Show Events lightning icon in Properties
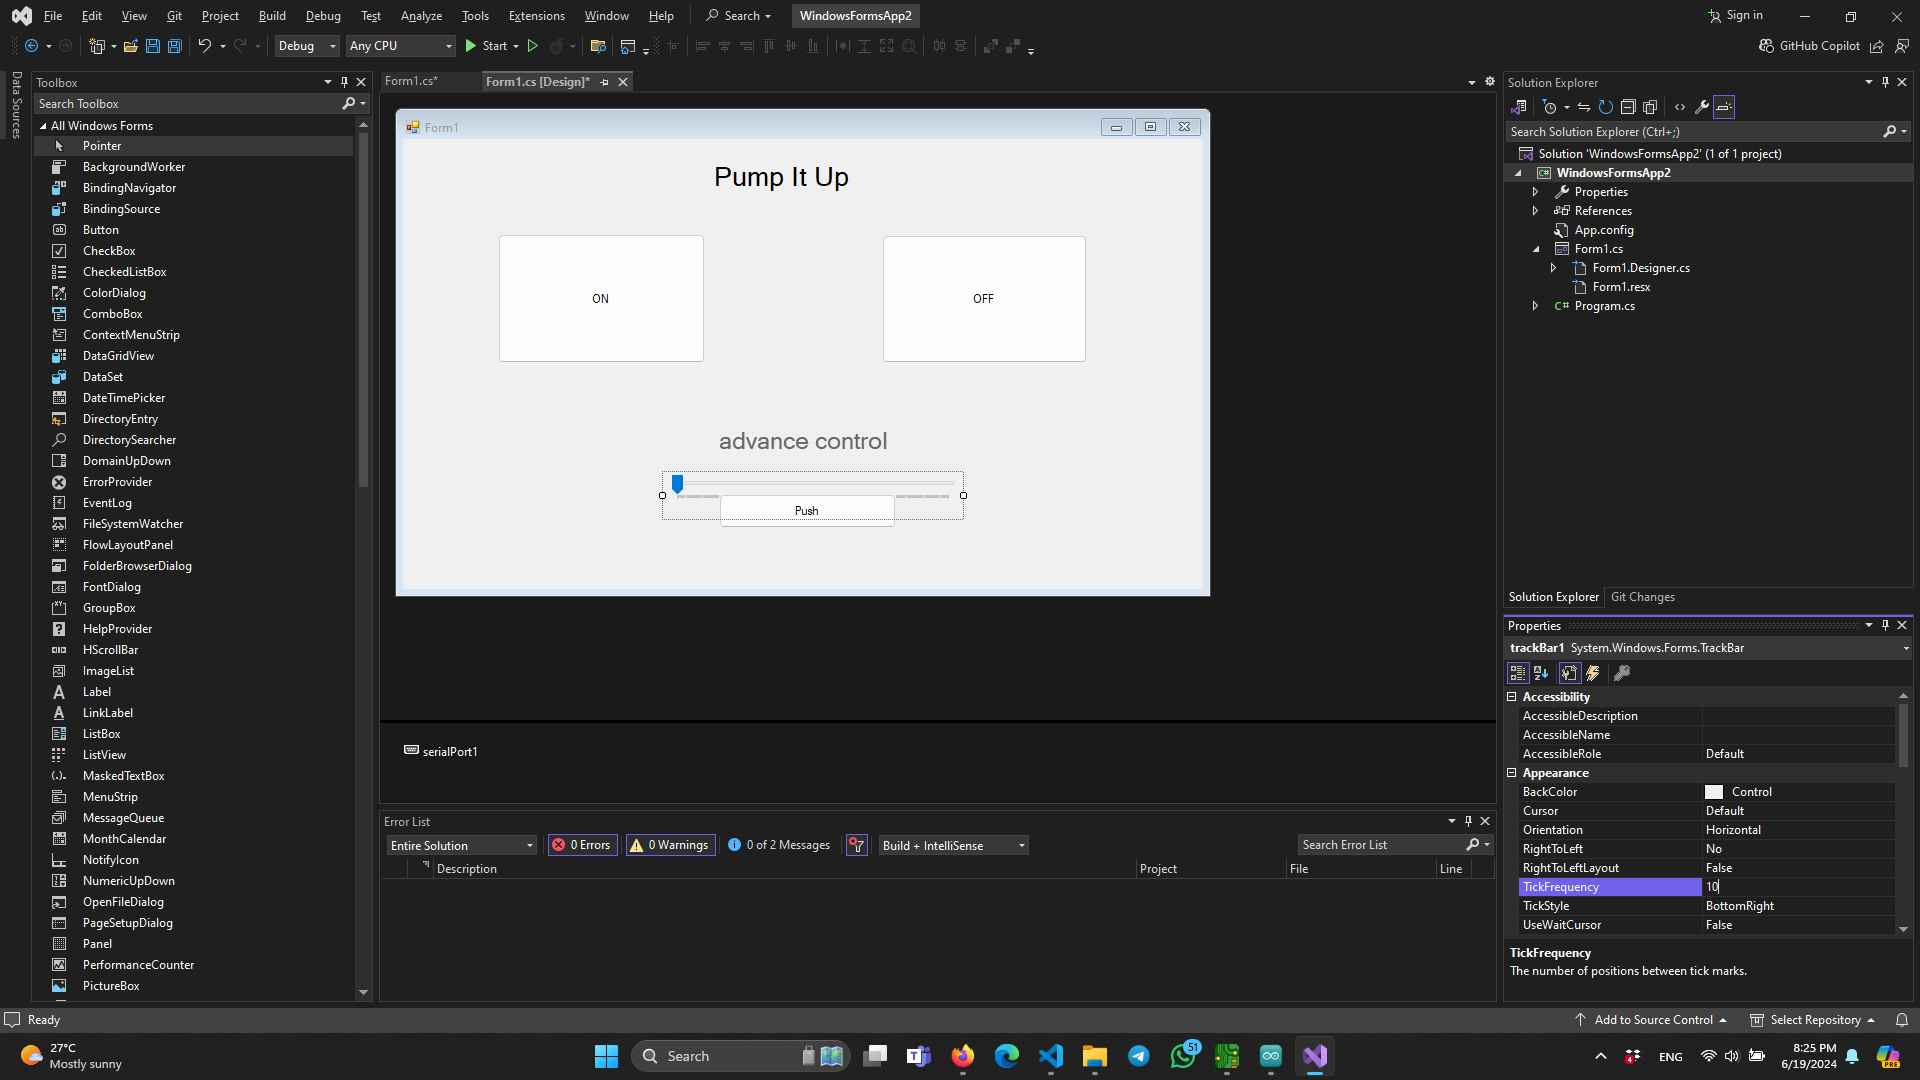1920x1080 pixels. 1593,674
